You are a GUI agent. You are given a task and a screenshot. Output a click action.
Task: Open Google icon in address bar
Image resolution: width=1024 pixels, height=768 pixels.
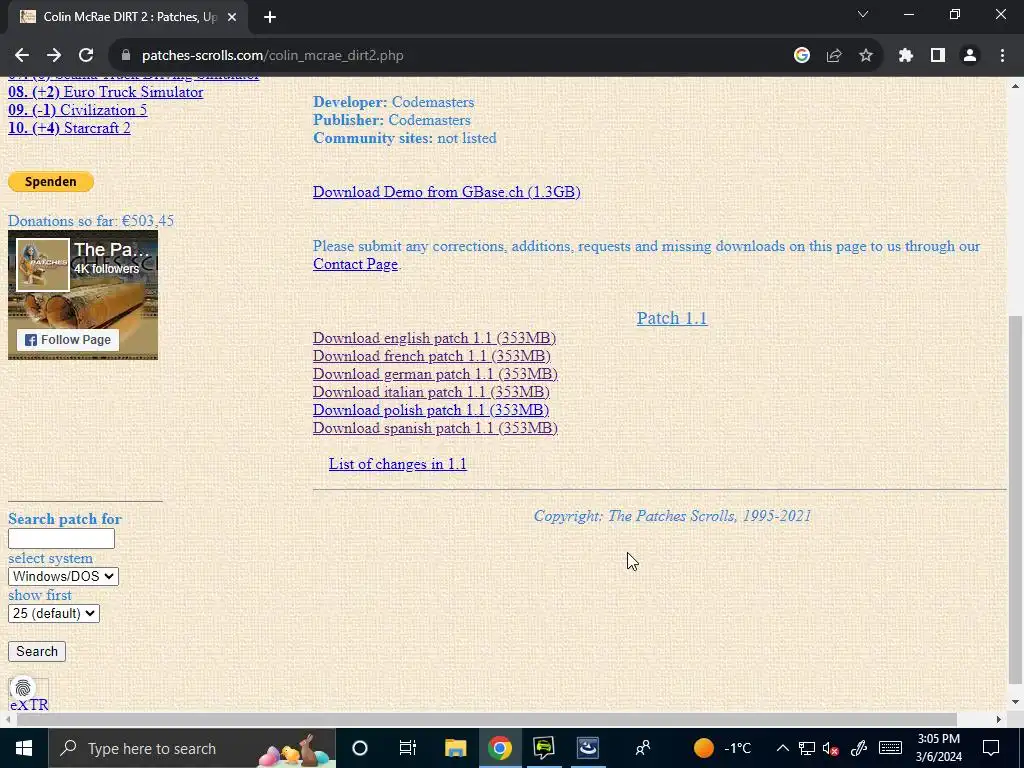[802, 56]
